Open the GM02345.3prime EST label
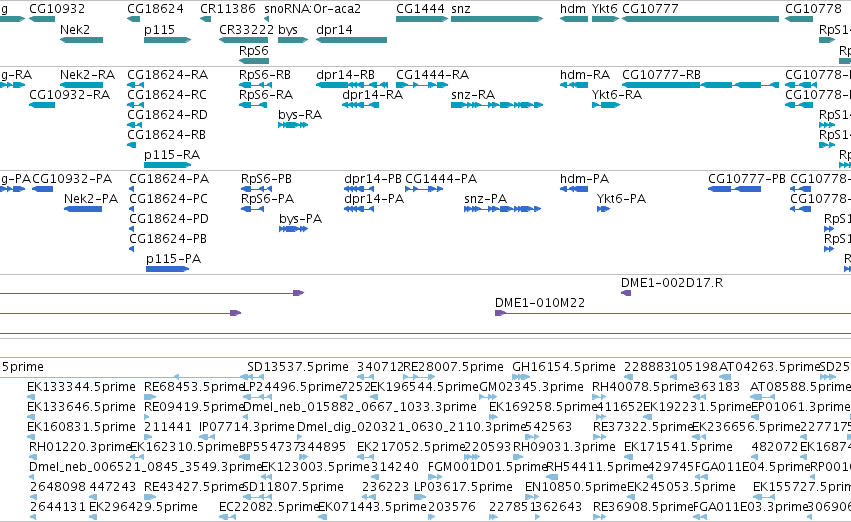The width and height of the screenshot is (851, 522). point(531,387)
